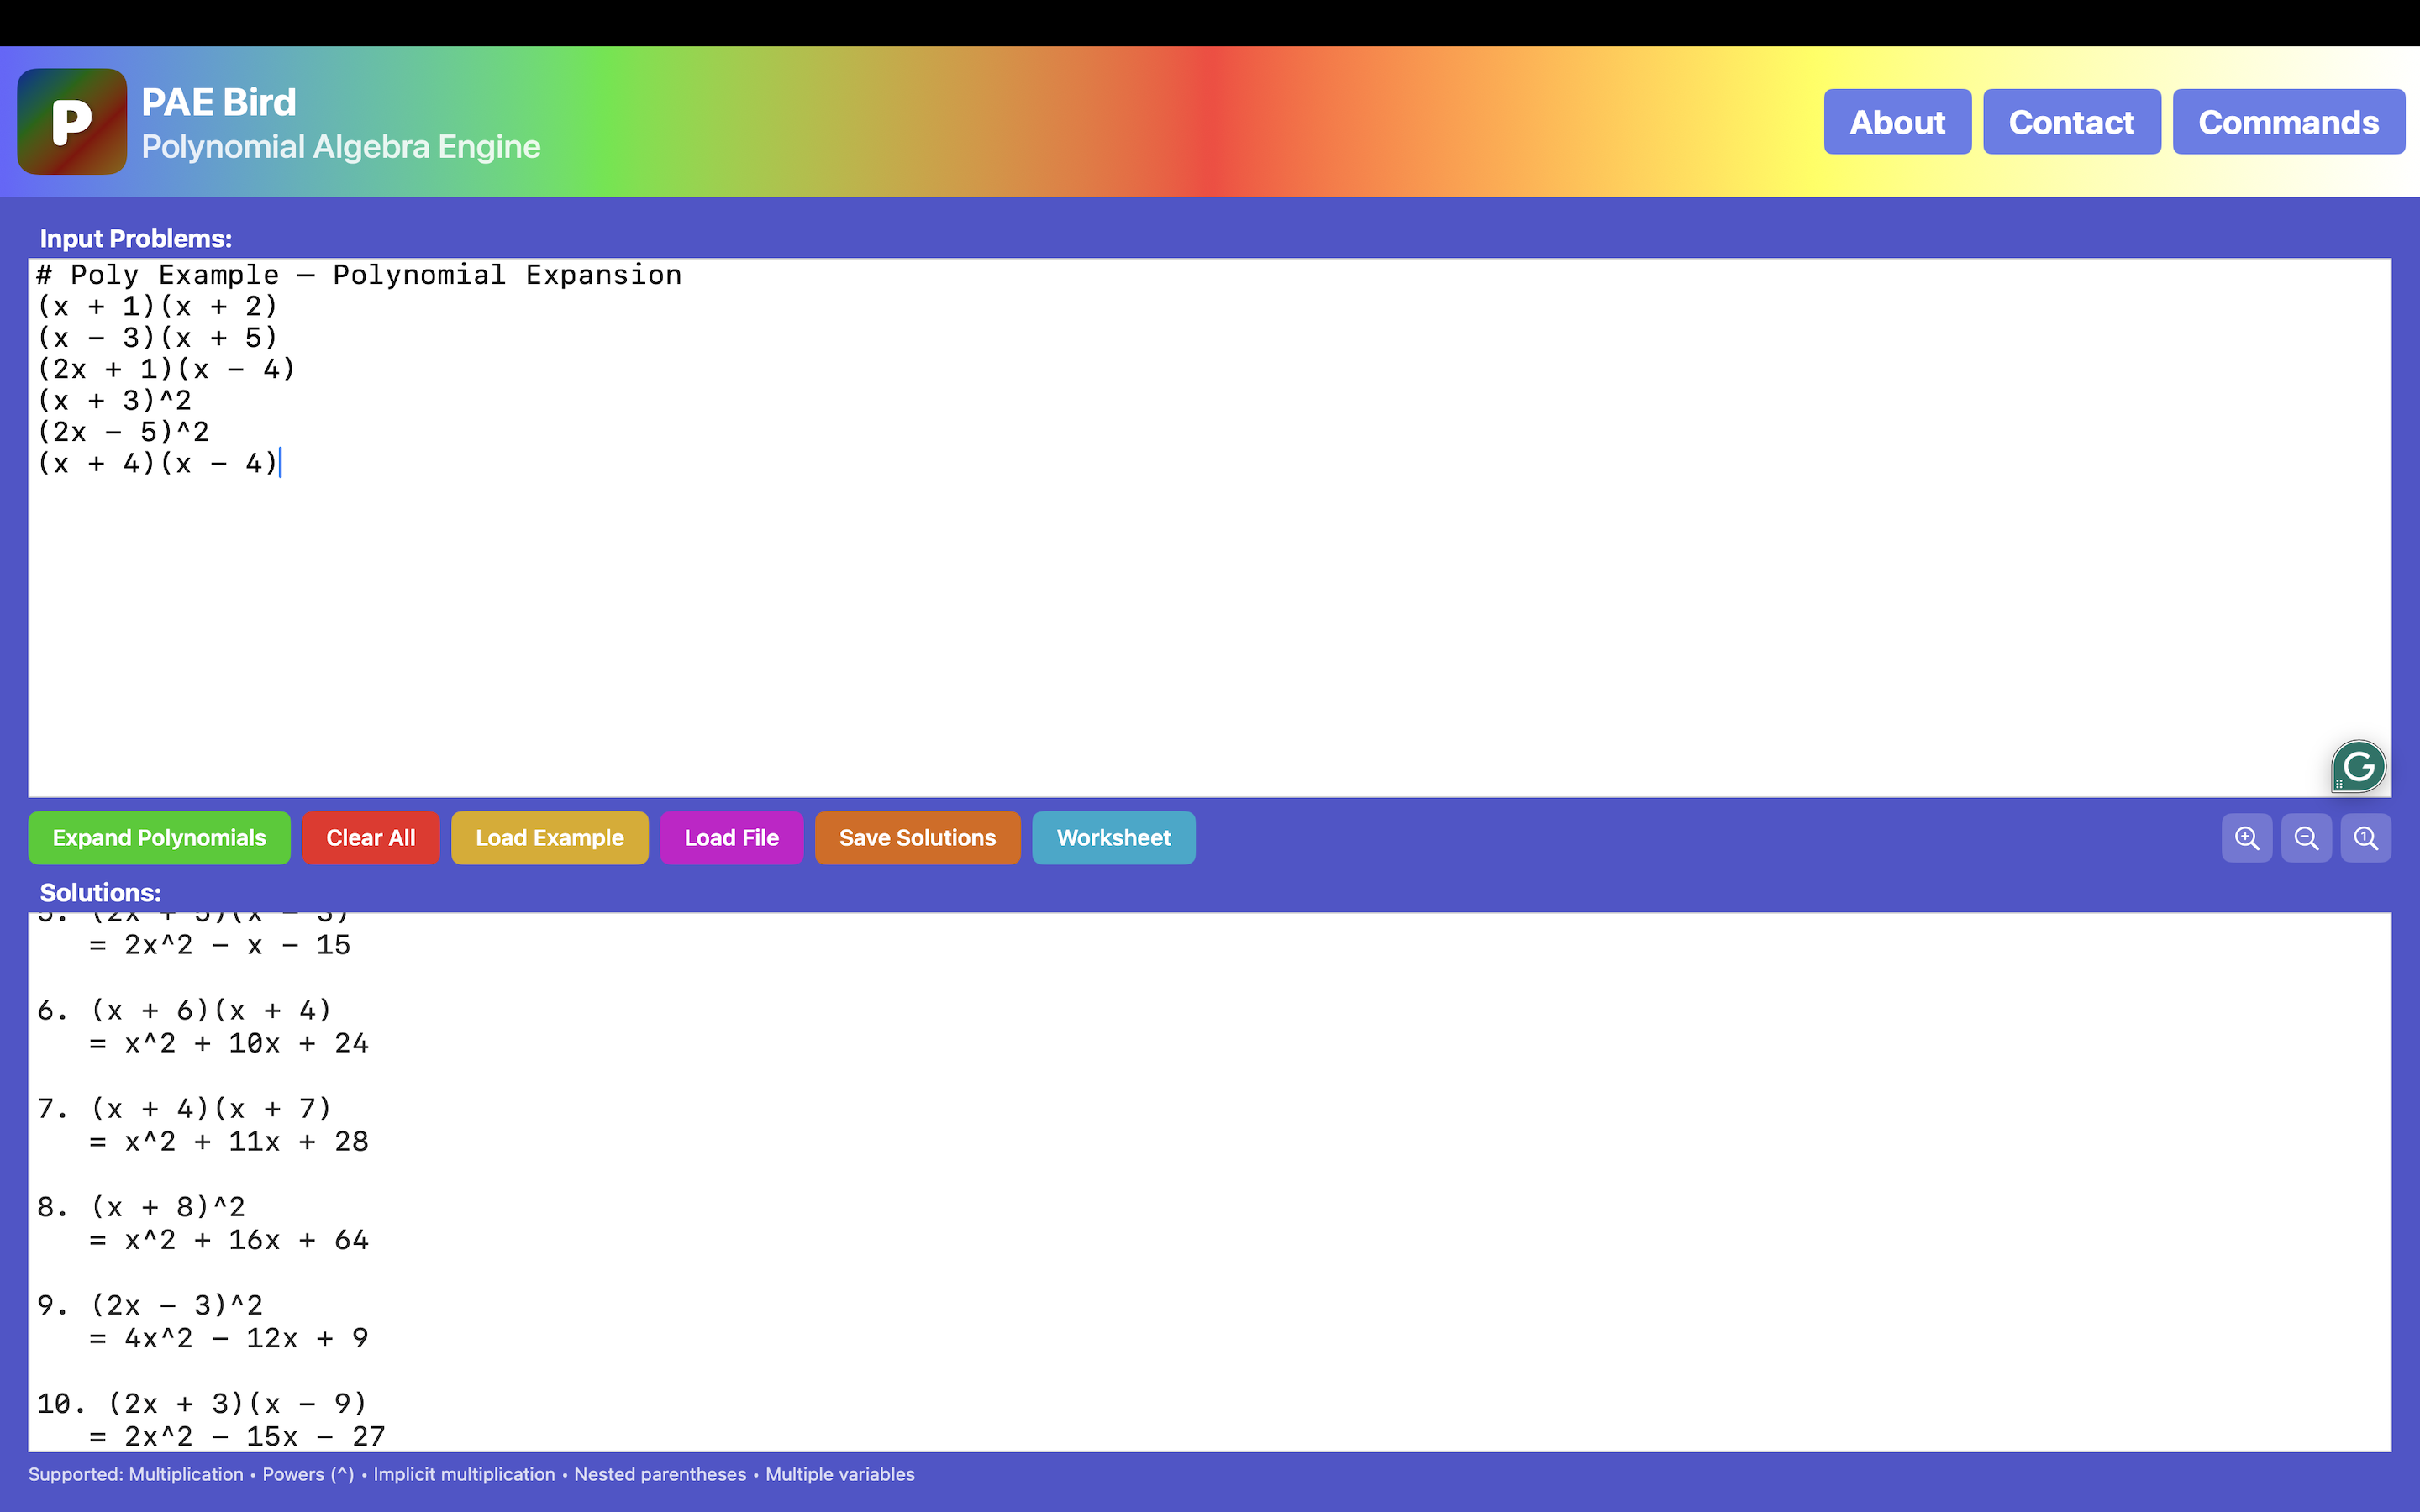This screenshot has width=2420, height=1512.
Task: Click the Solutions label
Action: pos(100,893)
